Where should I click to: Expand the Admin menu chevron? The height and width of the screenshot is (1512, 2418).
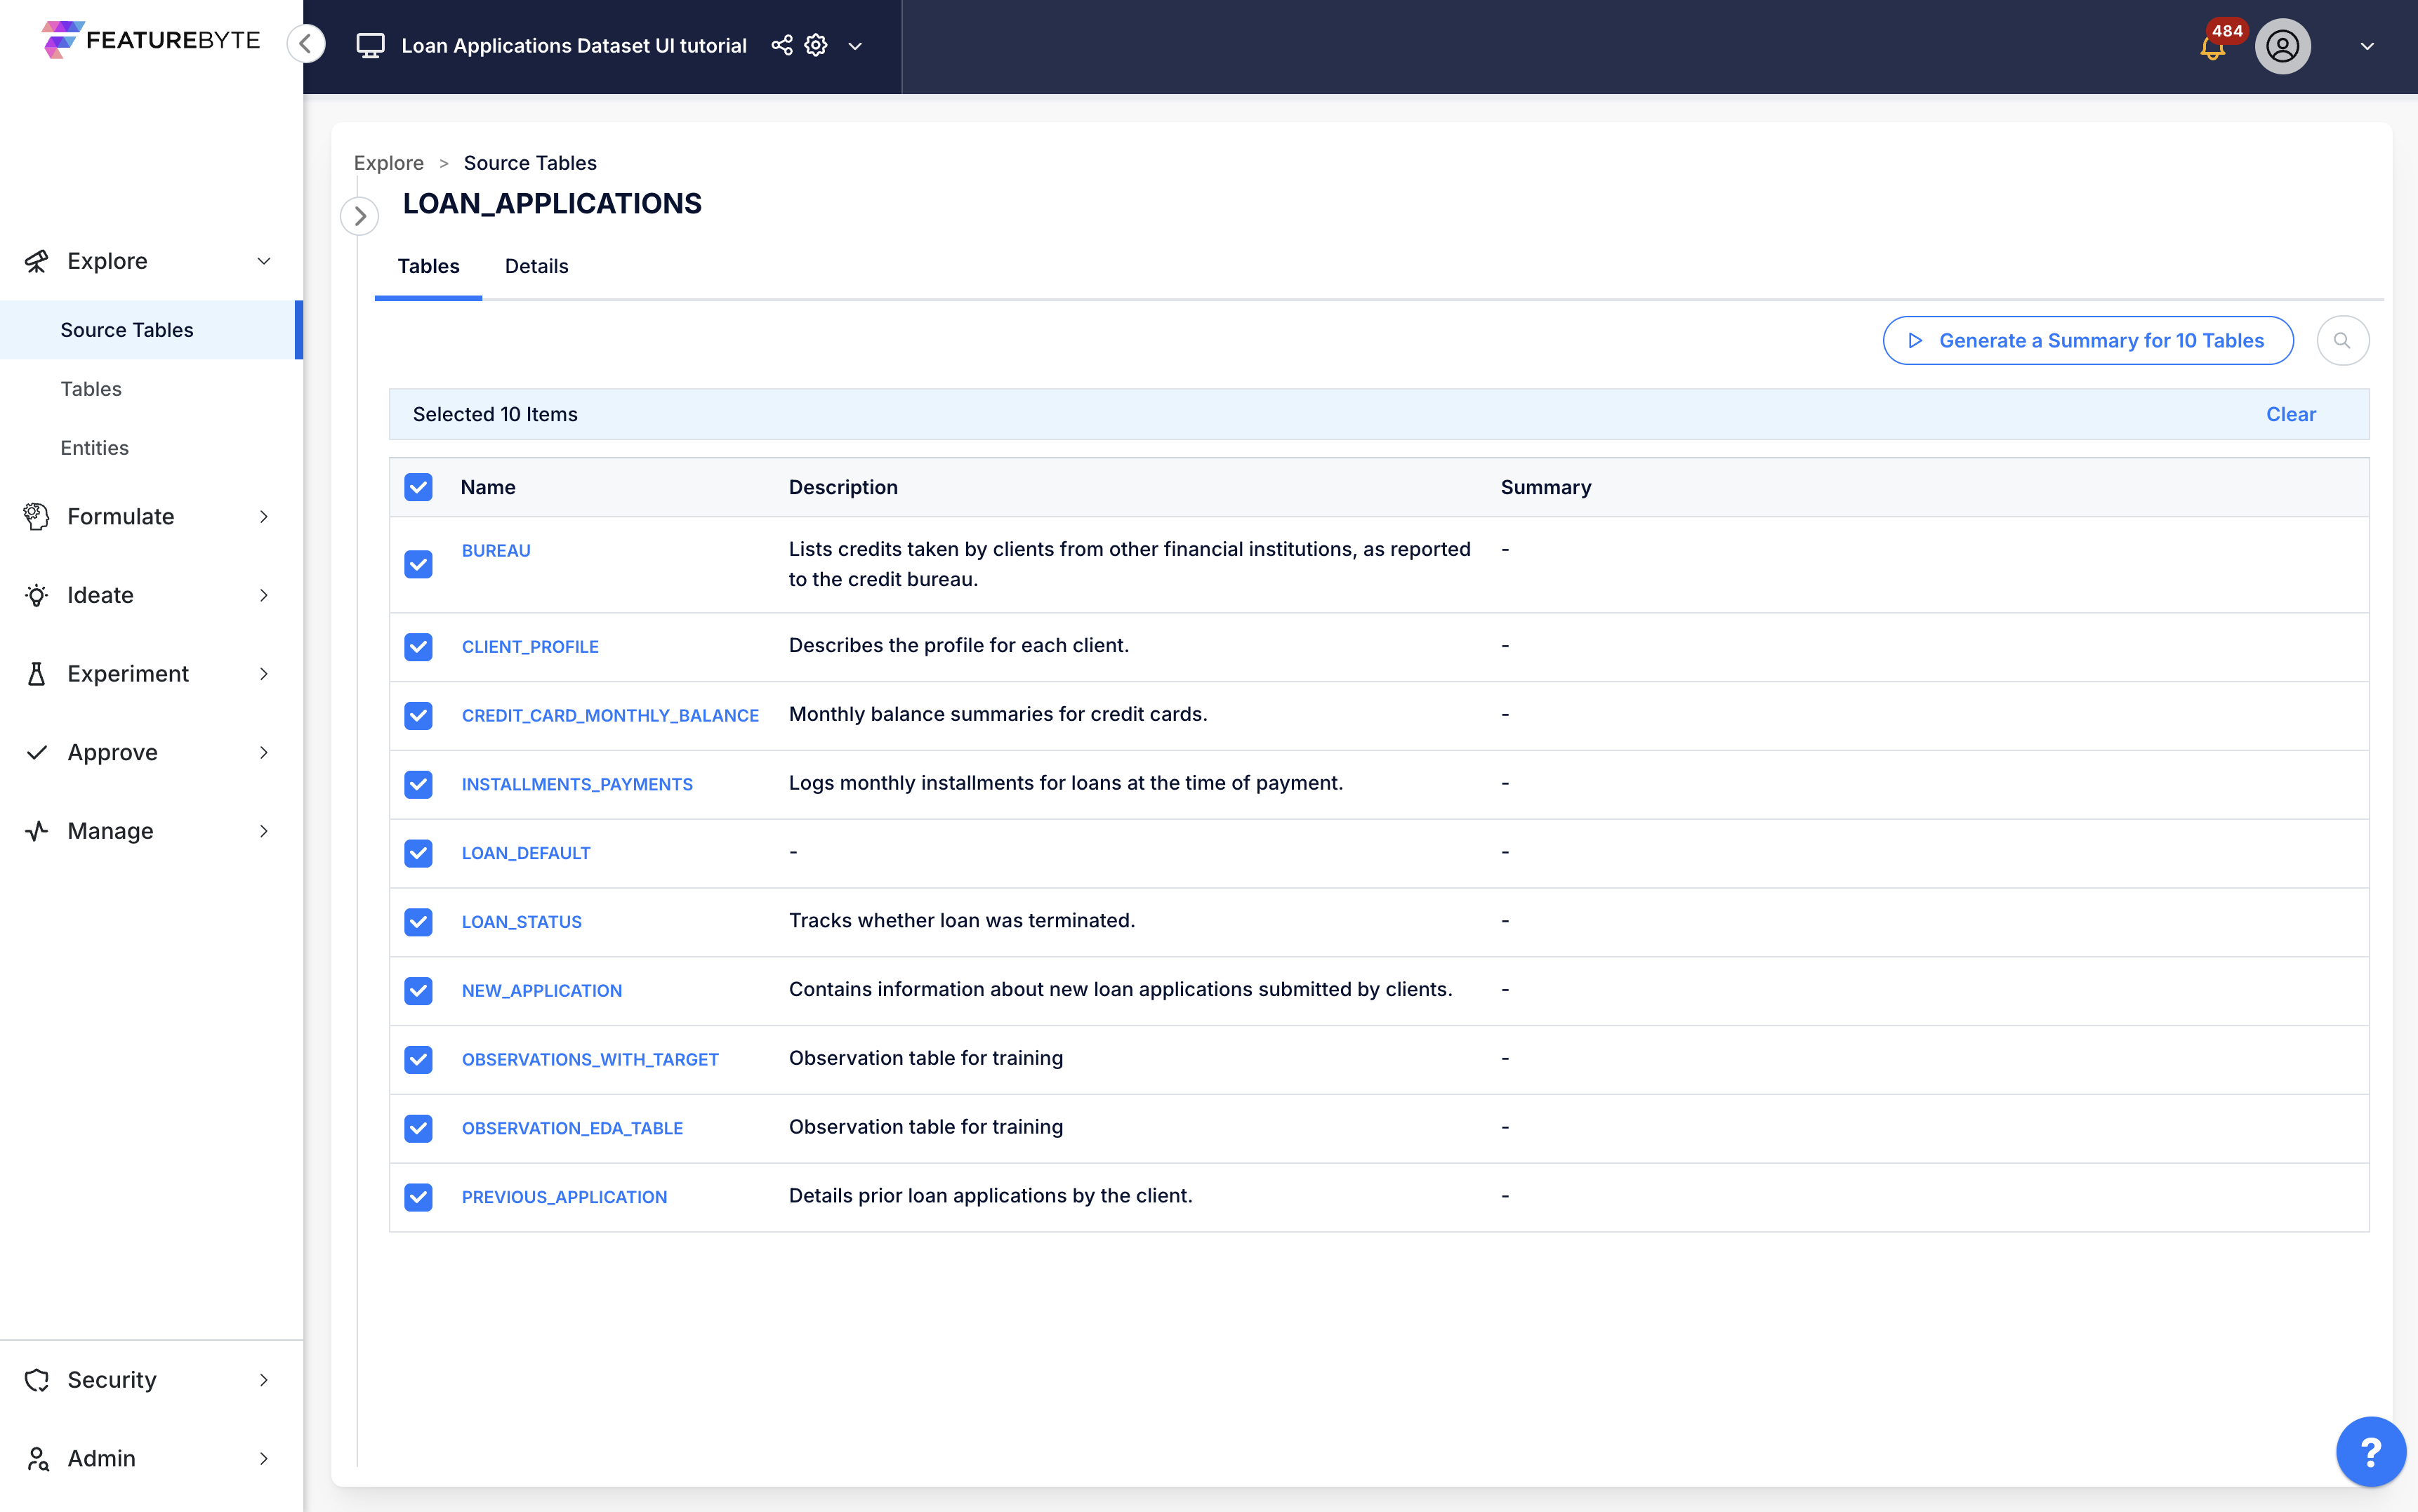264,1458
